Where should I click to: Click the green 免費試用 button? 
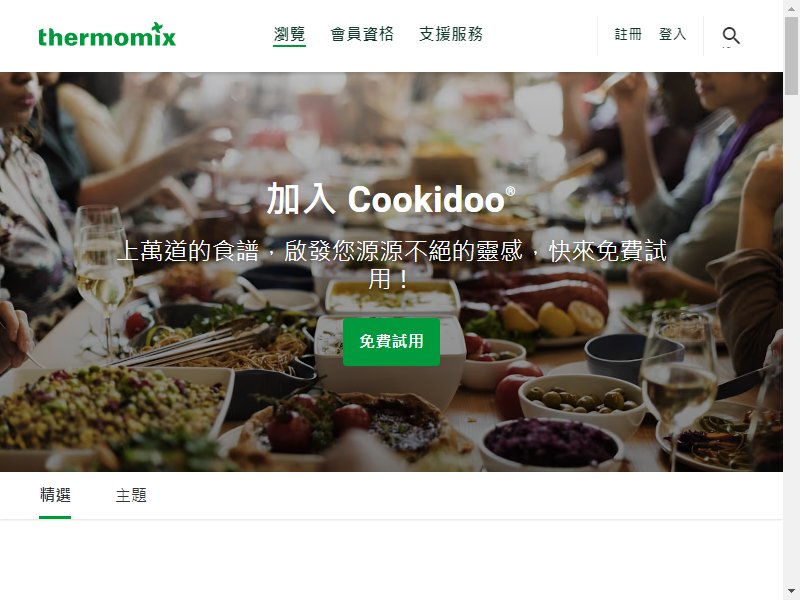click(391, 341)
